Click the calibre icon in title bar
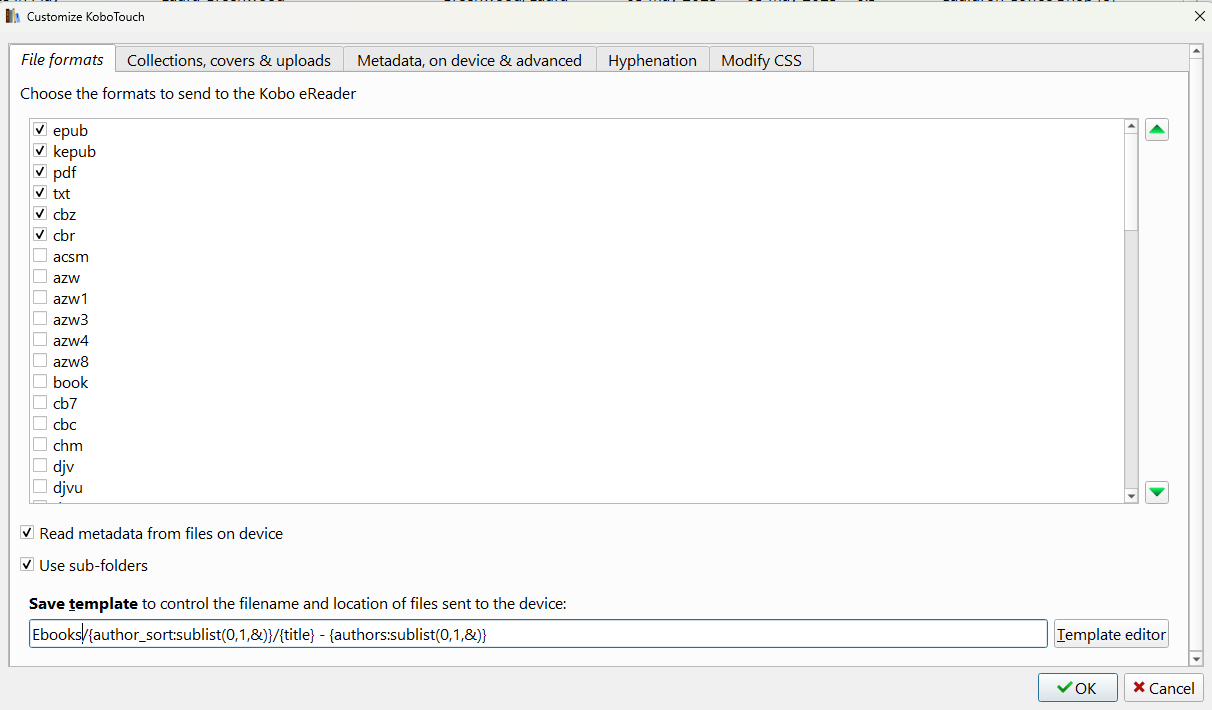The image size is (1212, 710). [13, 16]
